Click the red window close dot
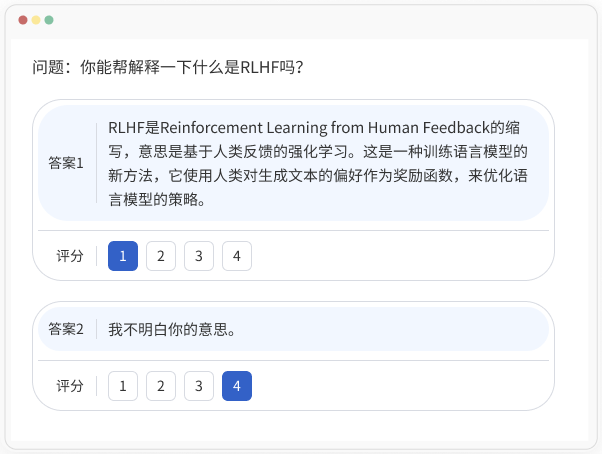The height and width of the screenshot is (454, 602). (23, 20)
